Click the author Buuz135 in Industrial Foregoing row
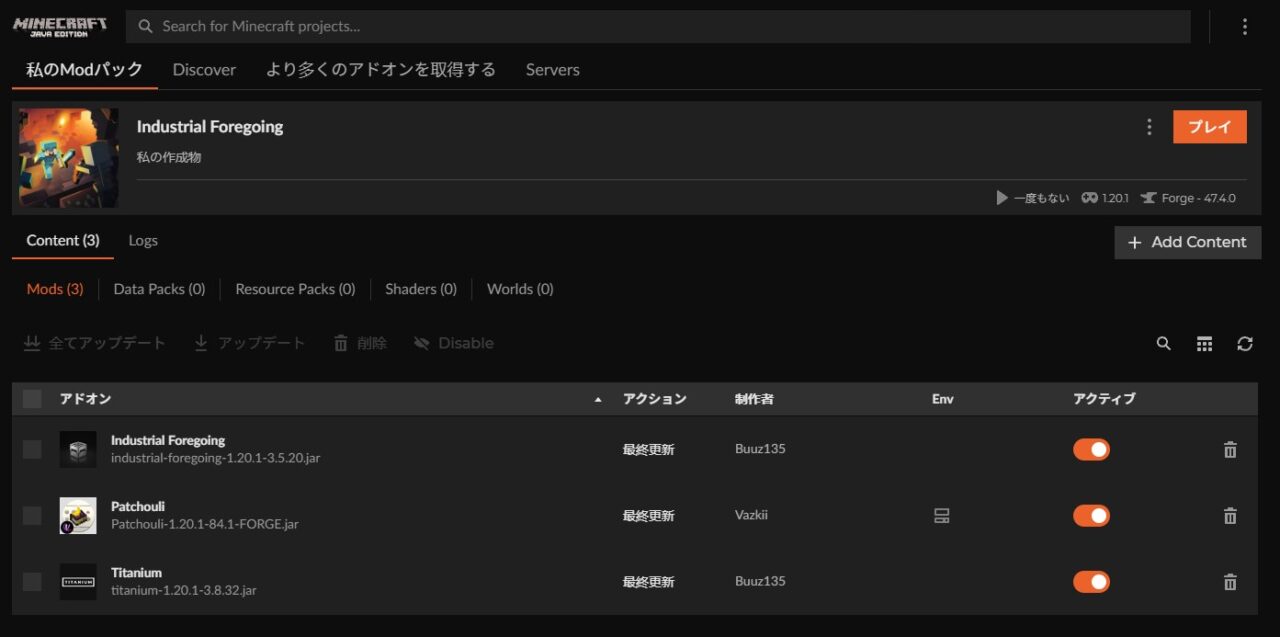1280x637 pixels. (760, 450)
